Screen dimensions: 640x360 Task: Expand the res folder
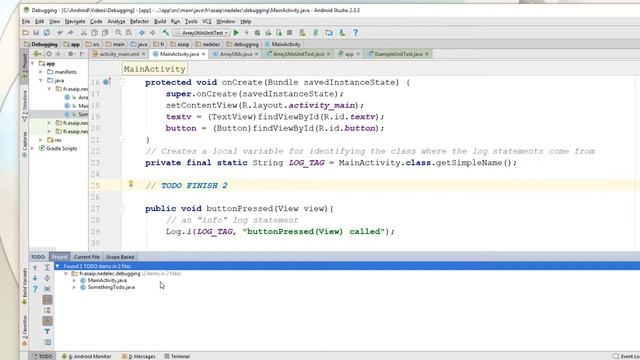(x=41, y=140)
